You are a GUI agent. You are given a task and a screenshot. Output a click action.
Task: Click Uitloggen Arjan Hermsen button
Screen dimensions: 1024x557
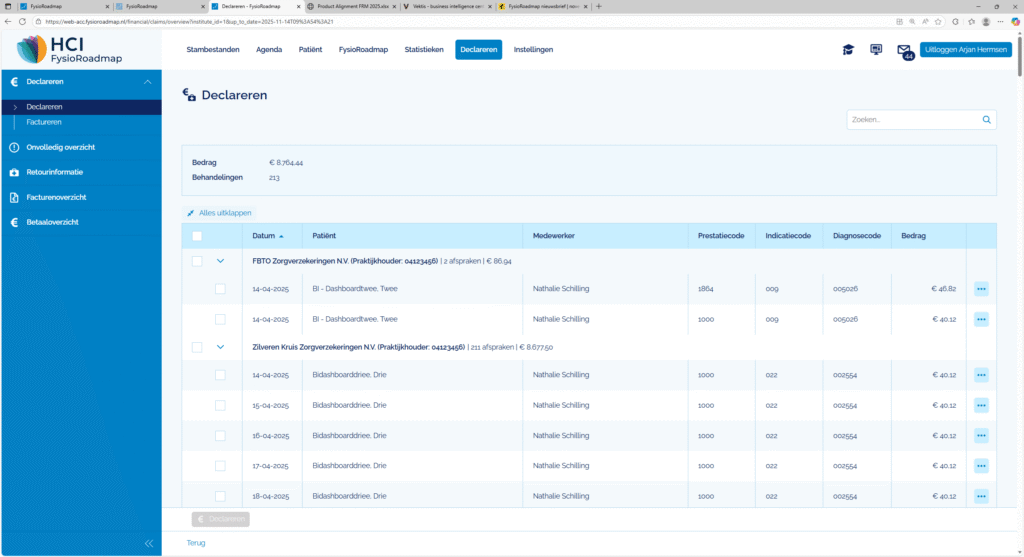pos(966,49)
